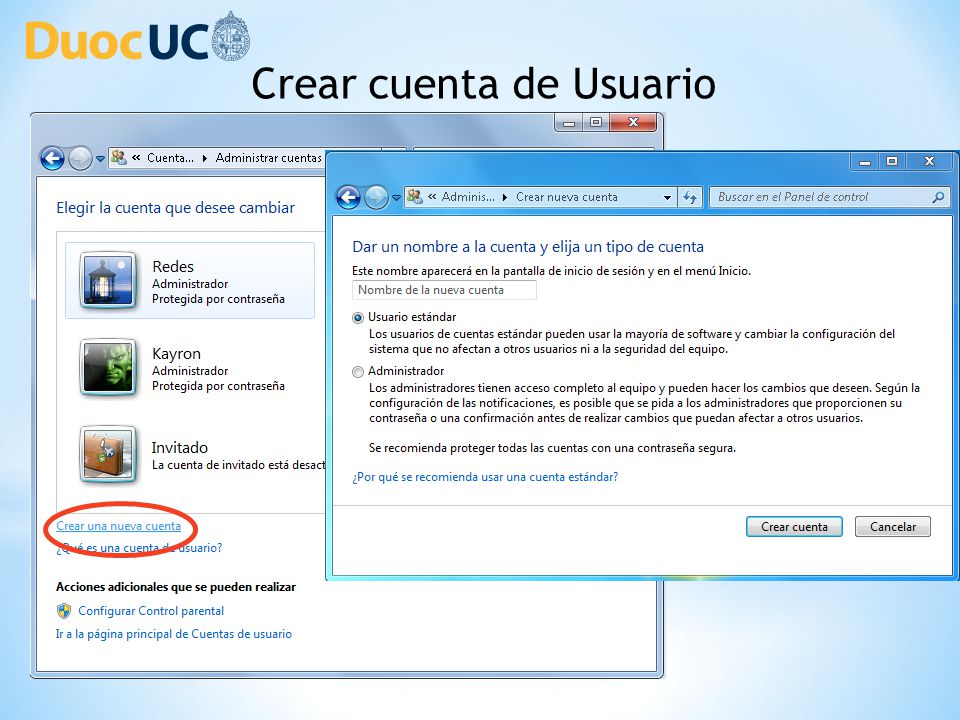Open overflow chevron in front address bar
The image size is (960, 720).
tap(432, 197)
